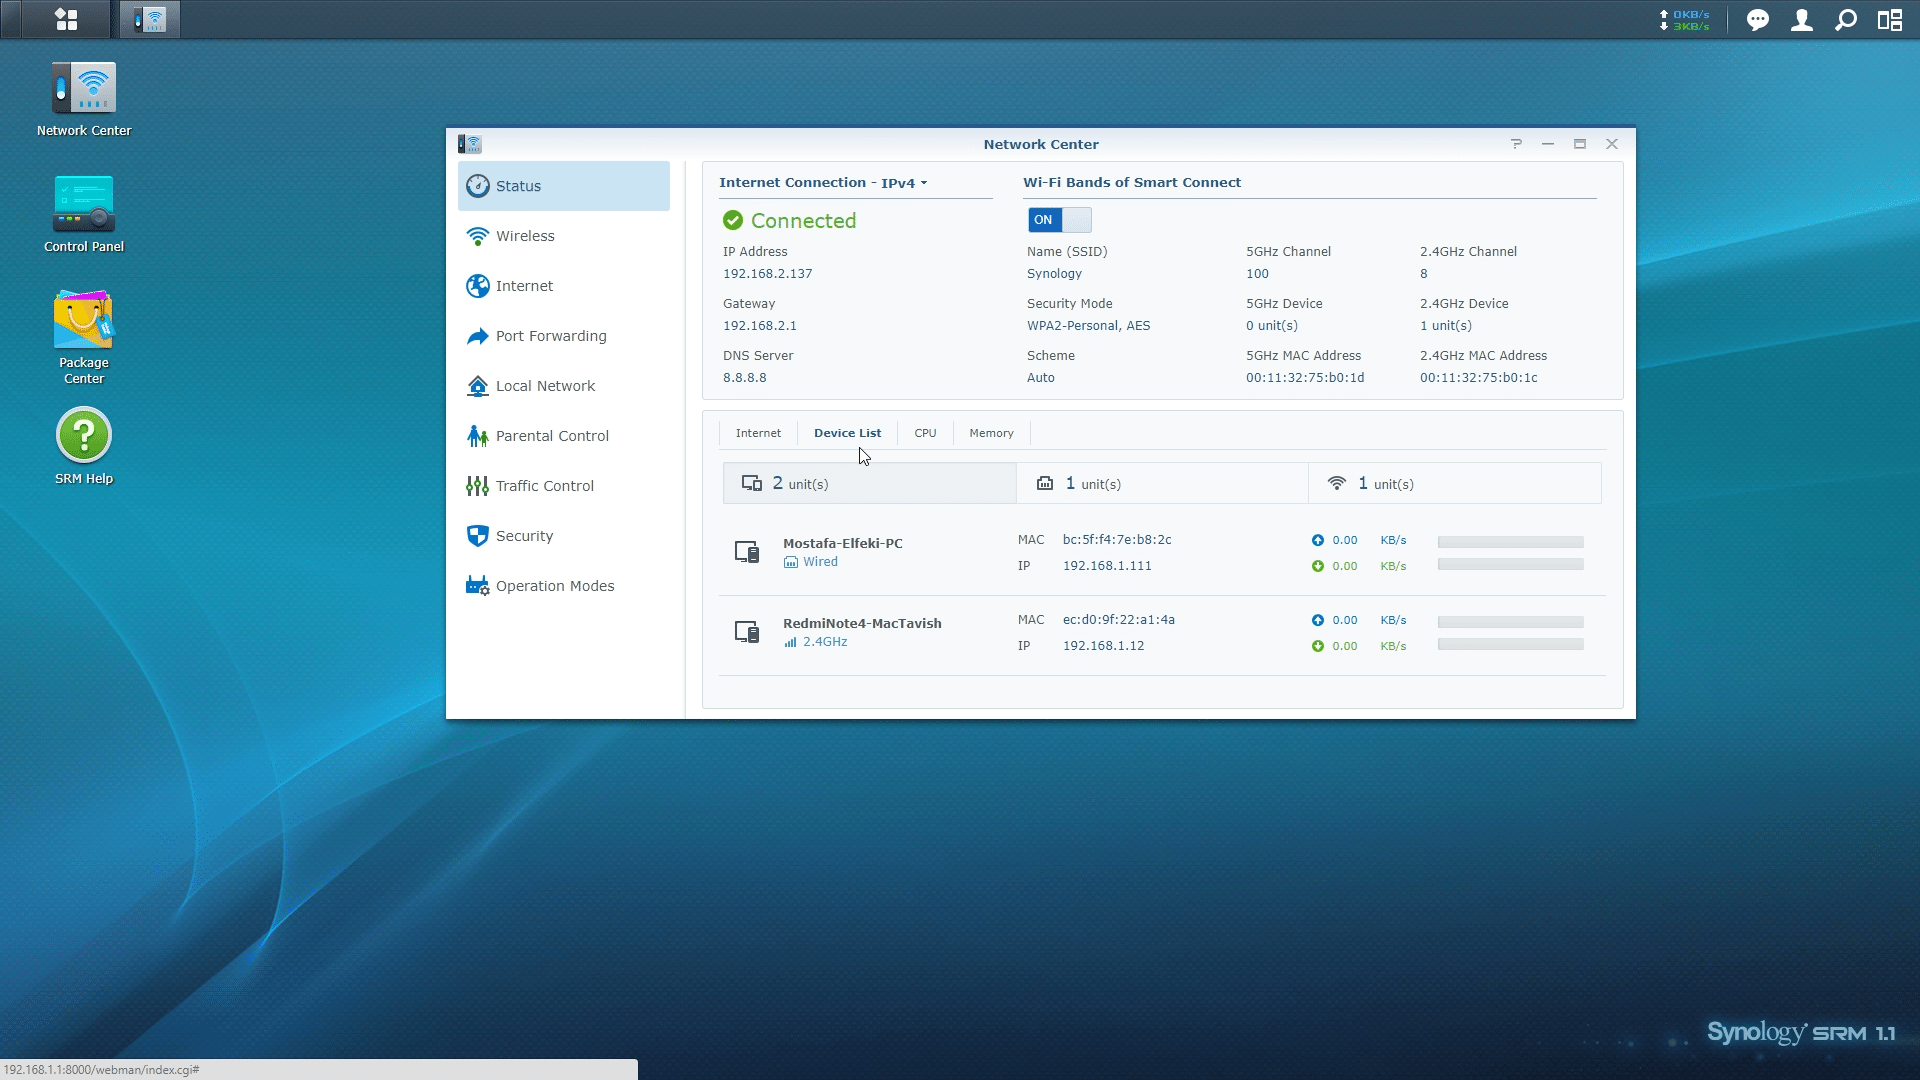Viewport: 1920px width, 1080px height.
Task: Open notifications speech bubble icon
Action: [x=1757, y=20]
